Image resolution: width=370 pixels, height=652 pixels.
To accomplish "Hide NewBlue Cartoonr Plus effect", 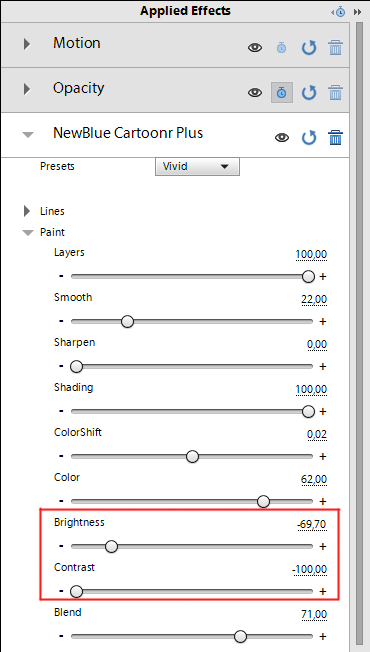I will [282, 138].
